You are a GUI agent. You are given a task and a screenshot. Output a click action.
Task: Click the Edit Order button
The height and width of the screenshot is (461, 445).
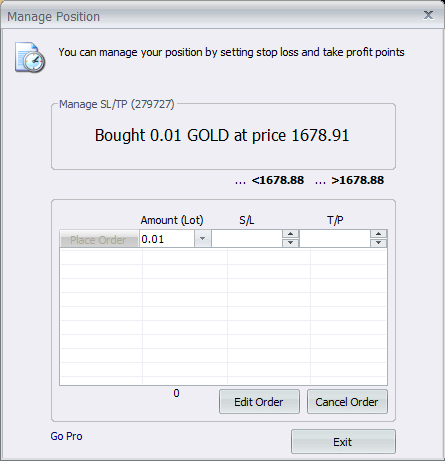tap(259, 402)
